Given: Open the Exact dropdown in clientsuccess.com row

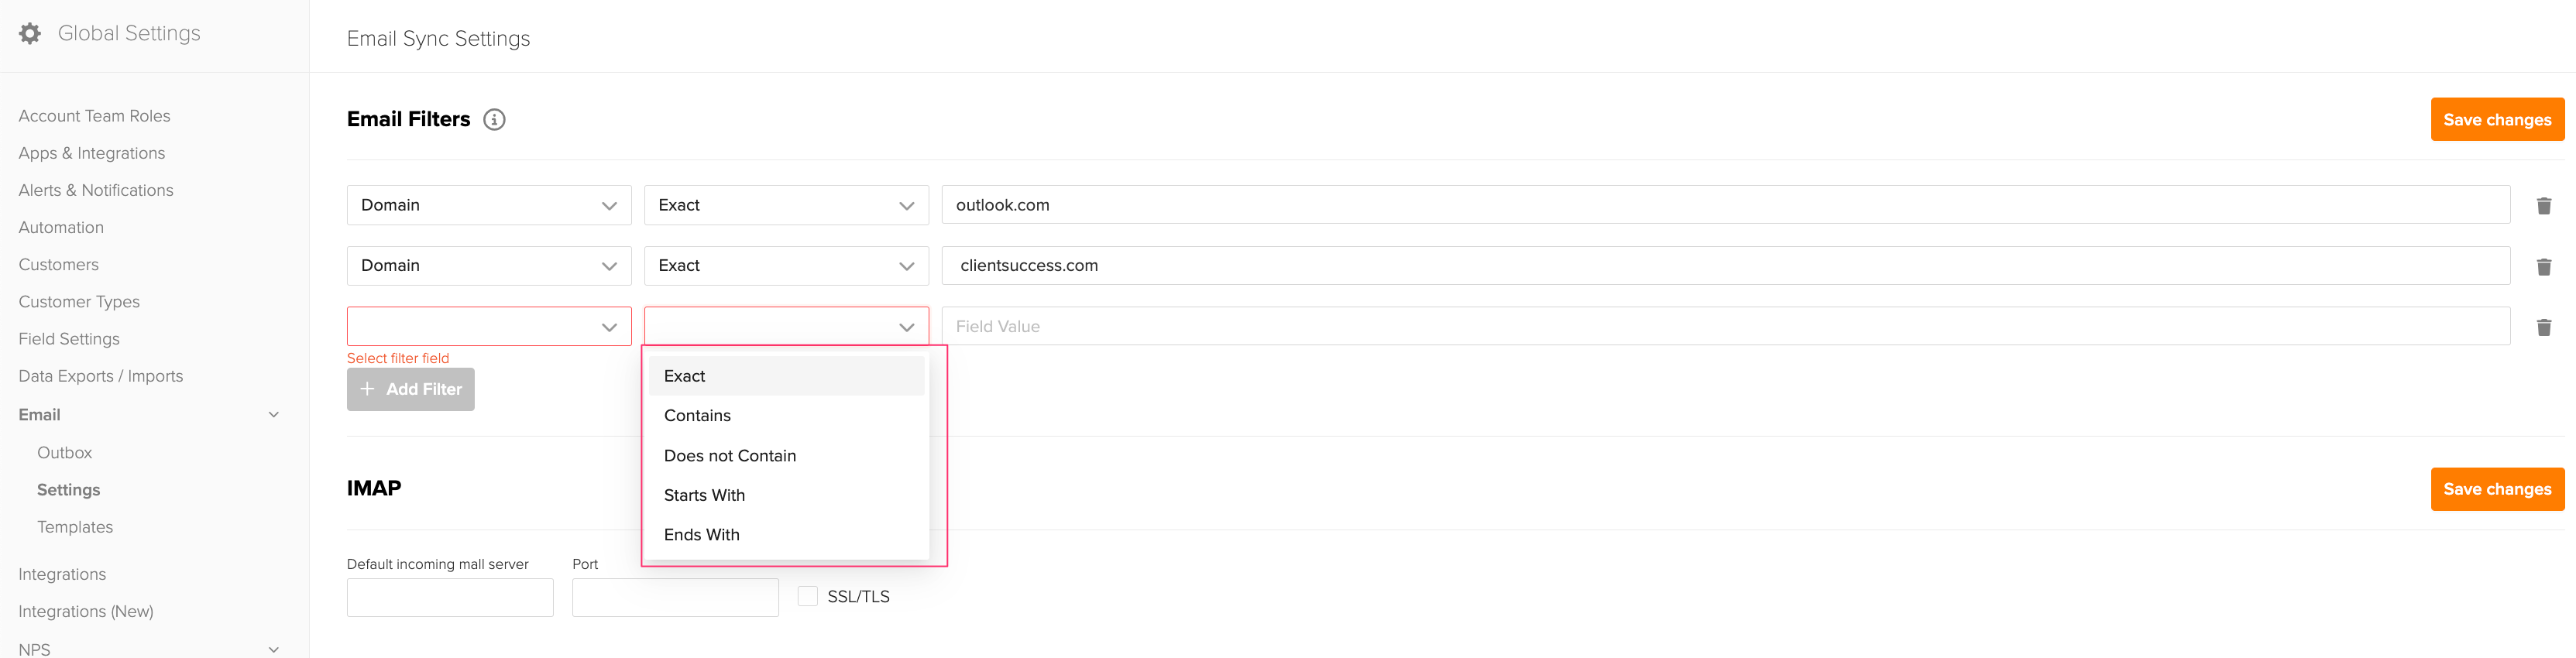Looking at the screenshot, I should pos(786,266).
